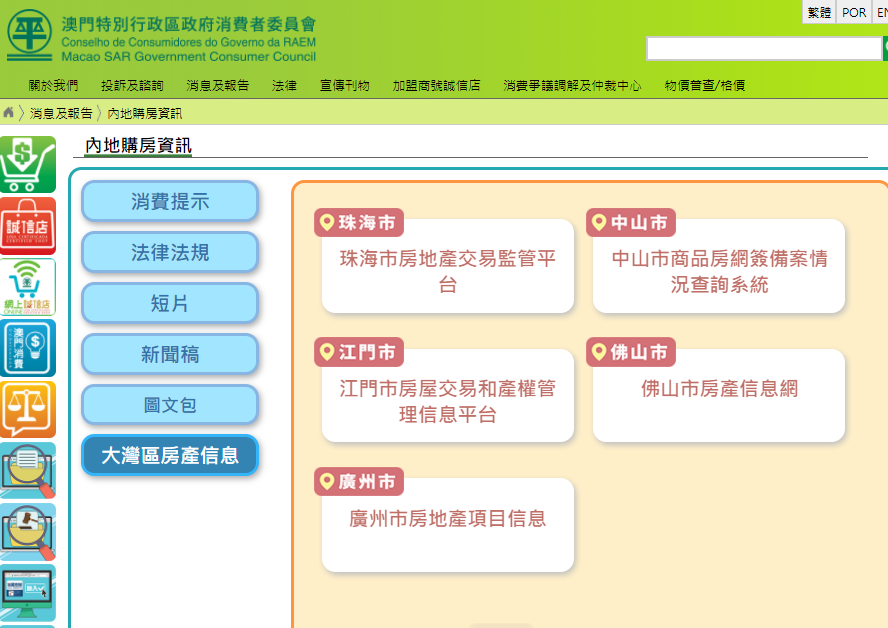Open 佛山市房產信息網 link

[719, 389]
